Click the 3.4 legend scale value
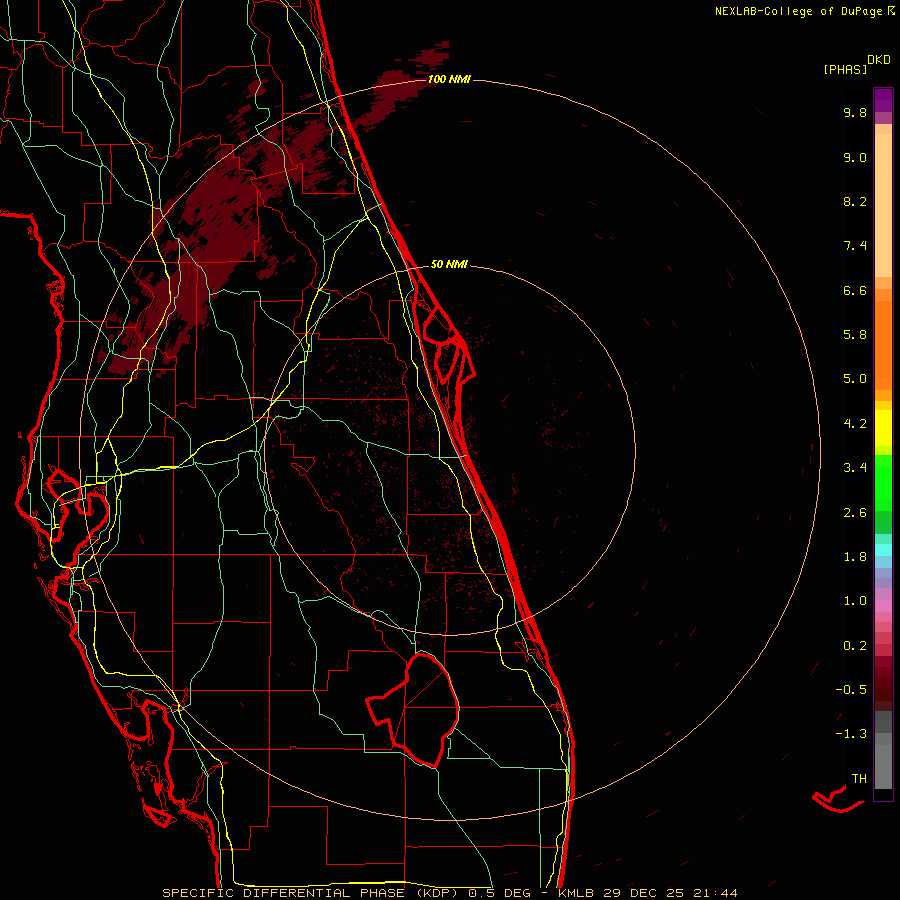 click(x=855, y=468)
